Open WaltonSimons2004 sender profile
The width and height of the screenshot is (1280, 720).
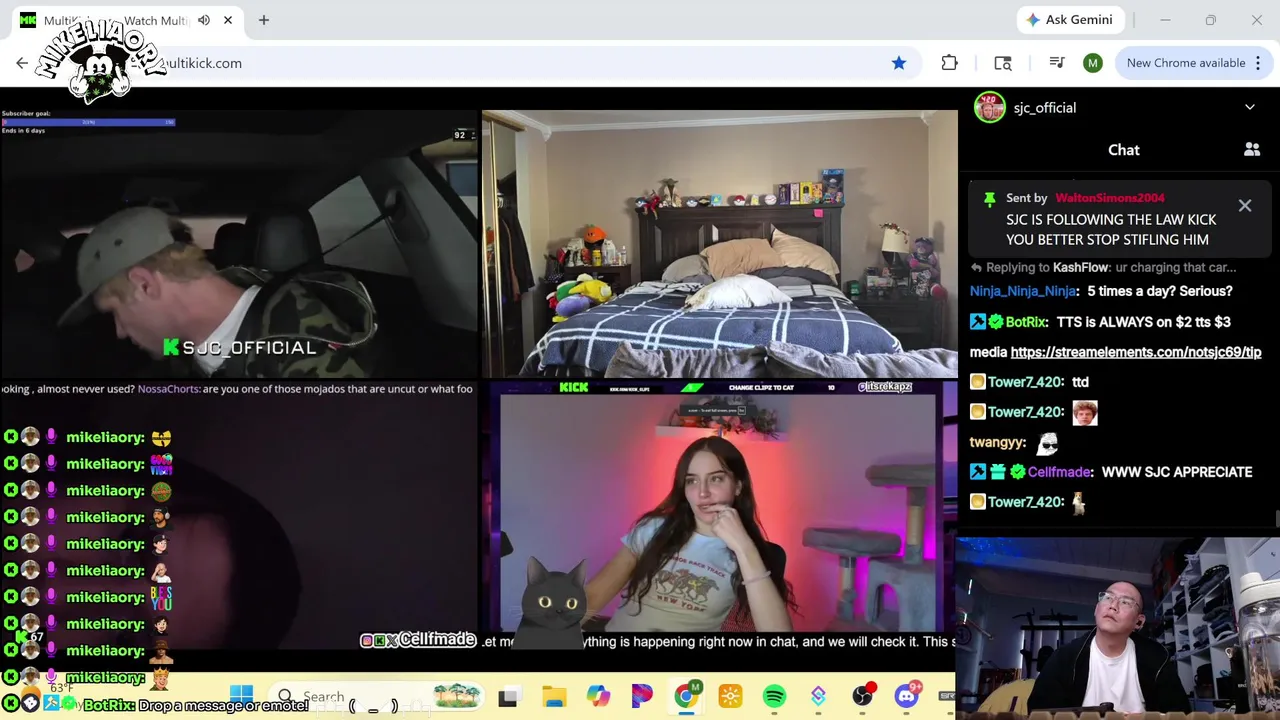pyautogui.click(x=1109, y=198)
